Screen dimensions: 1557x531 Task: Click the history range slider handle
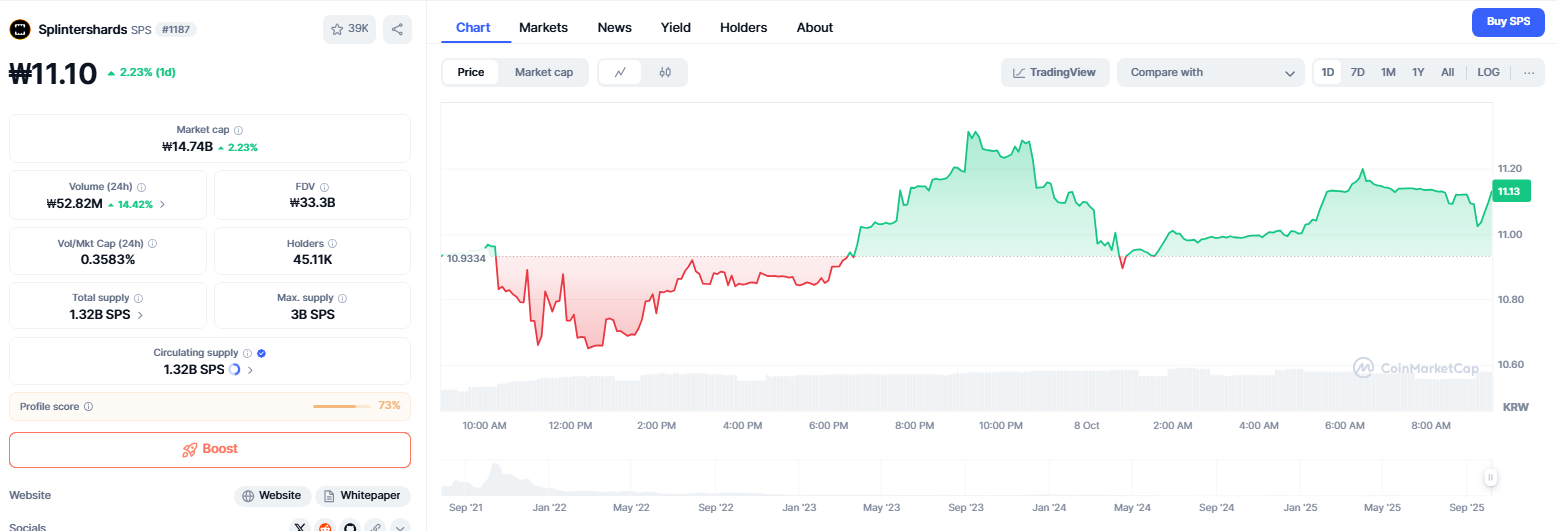[x=1490, y=478]
